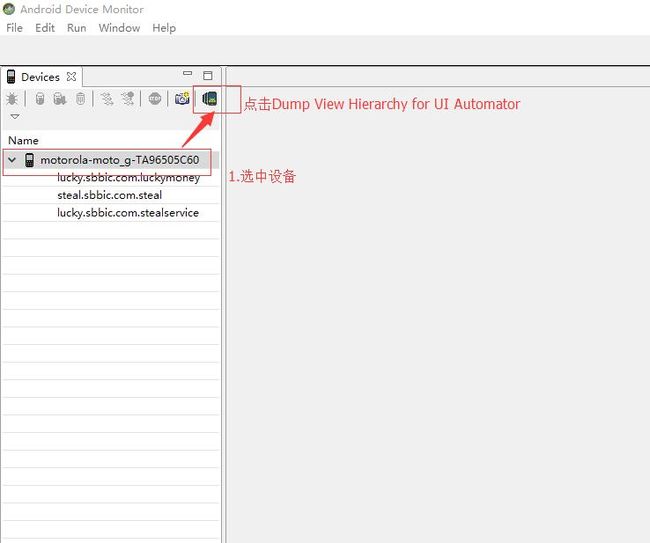The height and width of the screenshot is (543, 650).
Task: Select the Devices tab
Action: coord(40,77)
